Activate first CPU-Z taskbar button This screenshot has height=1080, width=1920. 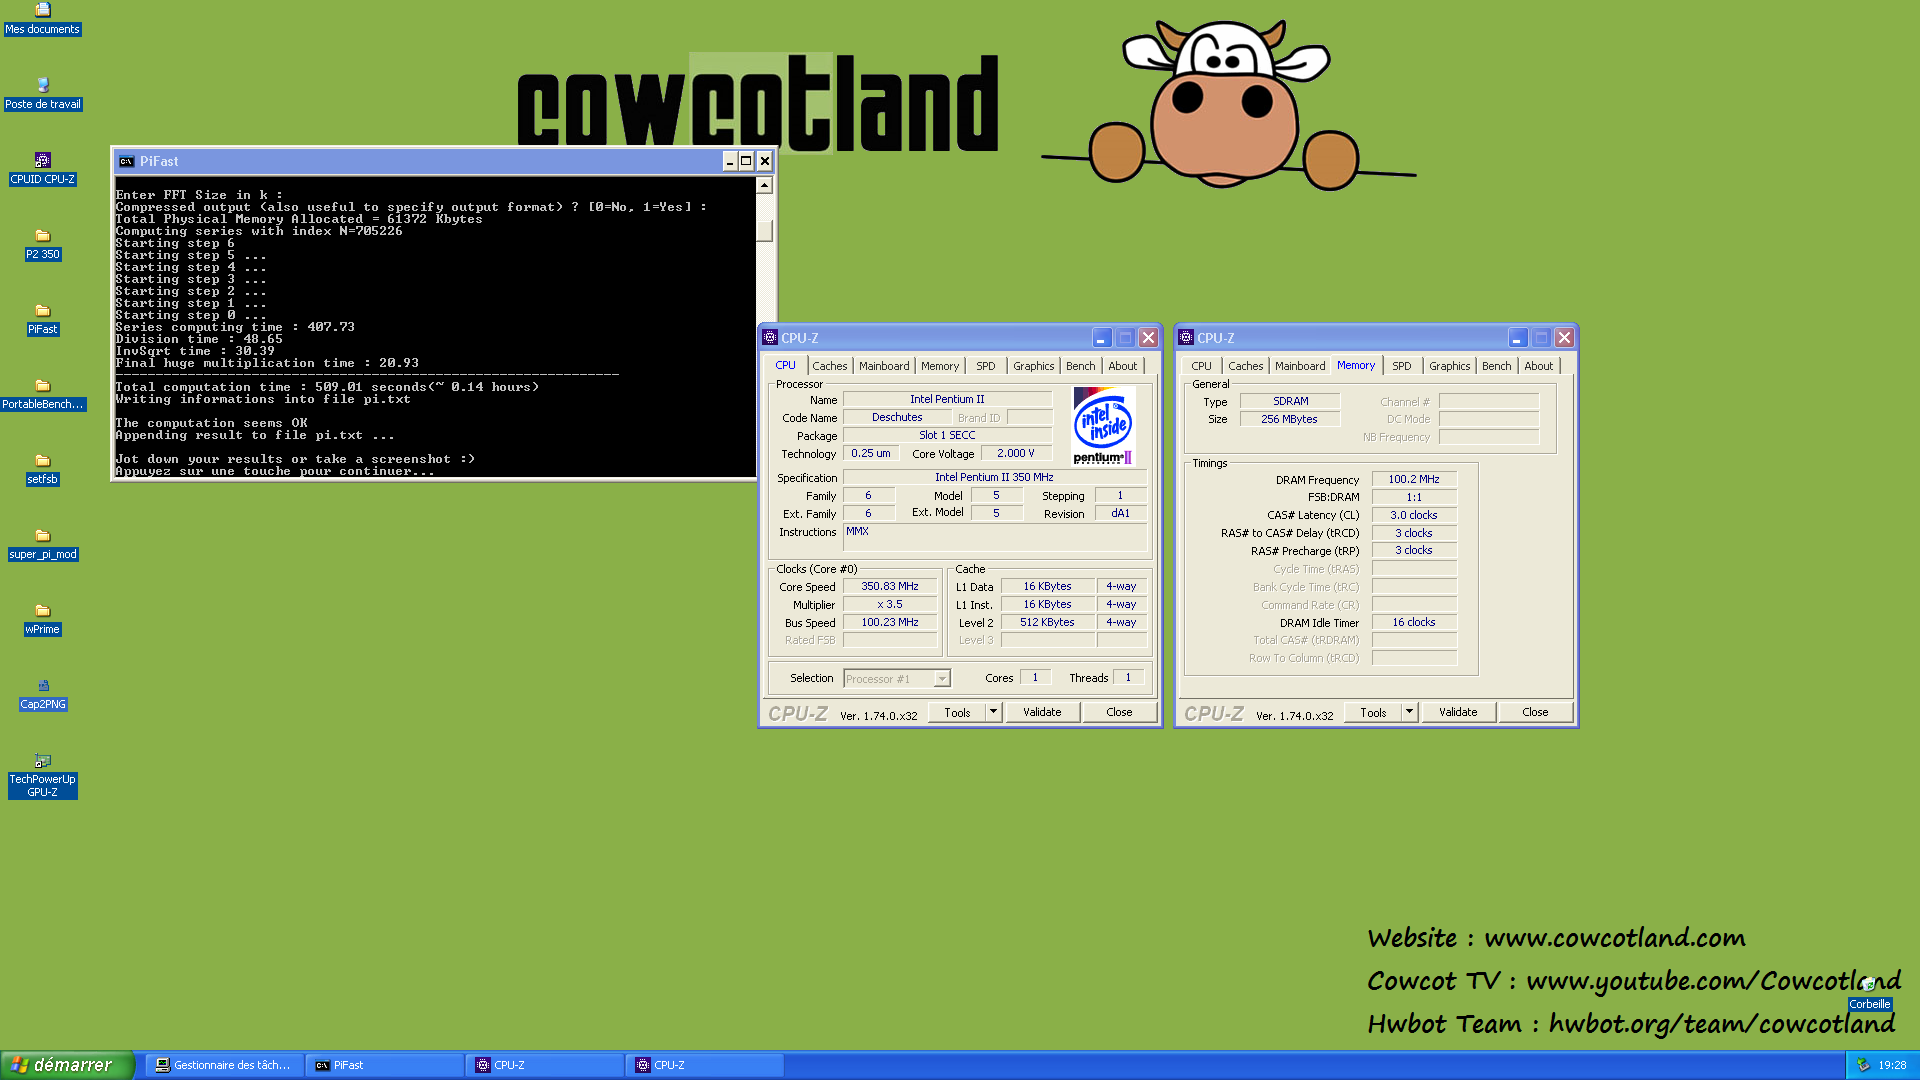(x=545, y=1065)
